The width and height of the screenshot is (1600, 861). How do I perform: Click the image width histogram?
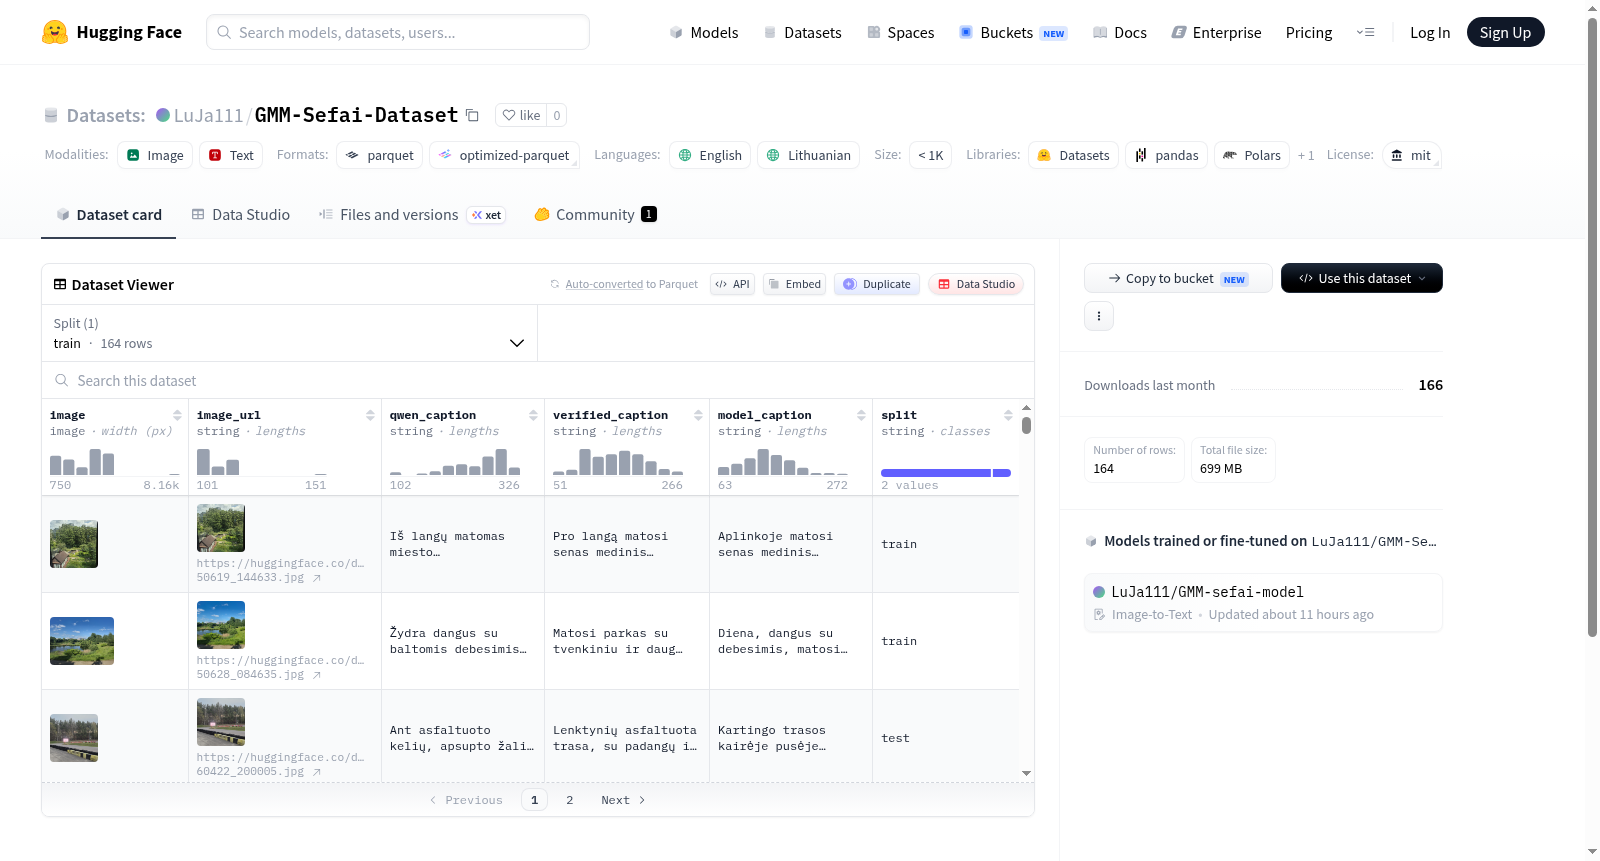click(x=115, y=462)
